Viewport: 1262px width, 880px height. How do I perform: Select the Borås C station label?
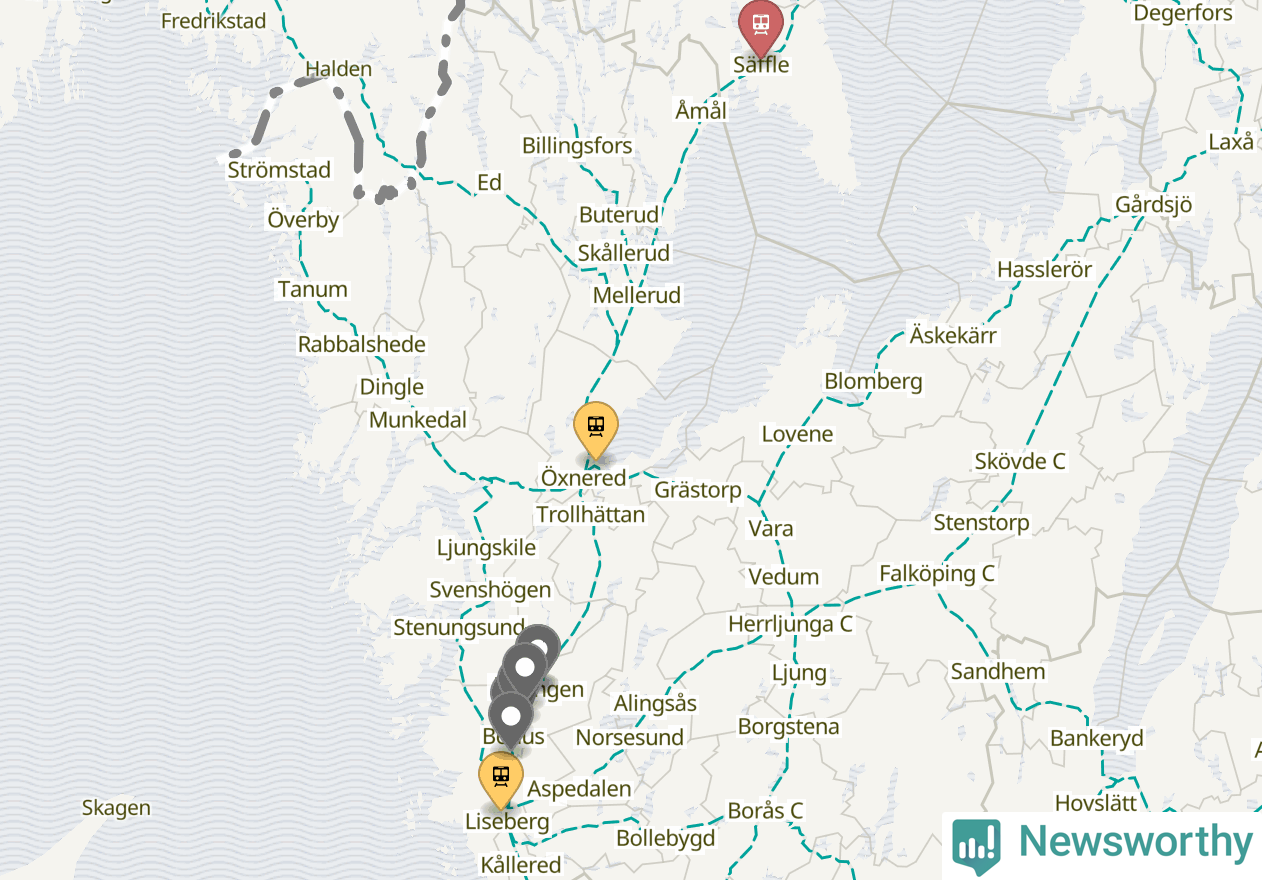765,810
